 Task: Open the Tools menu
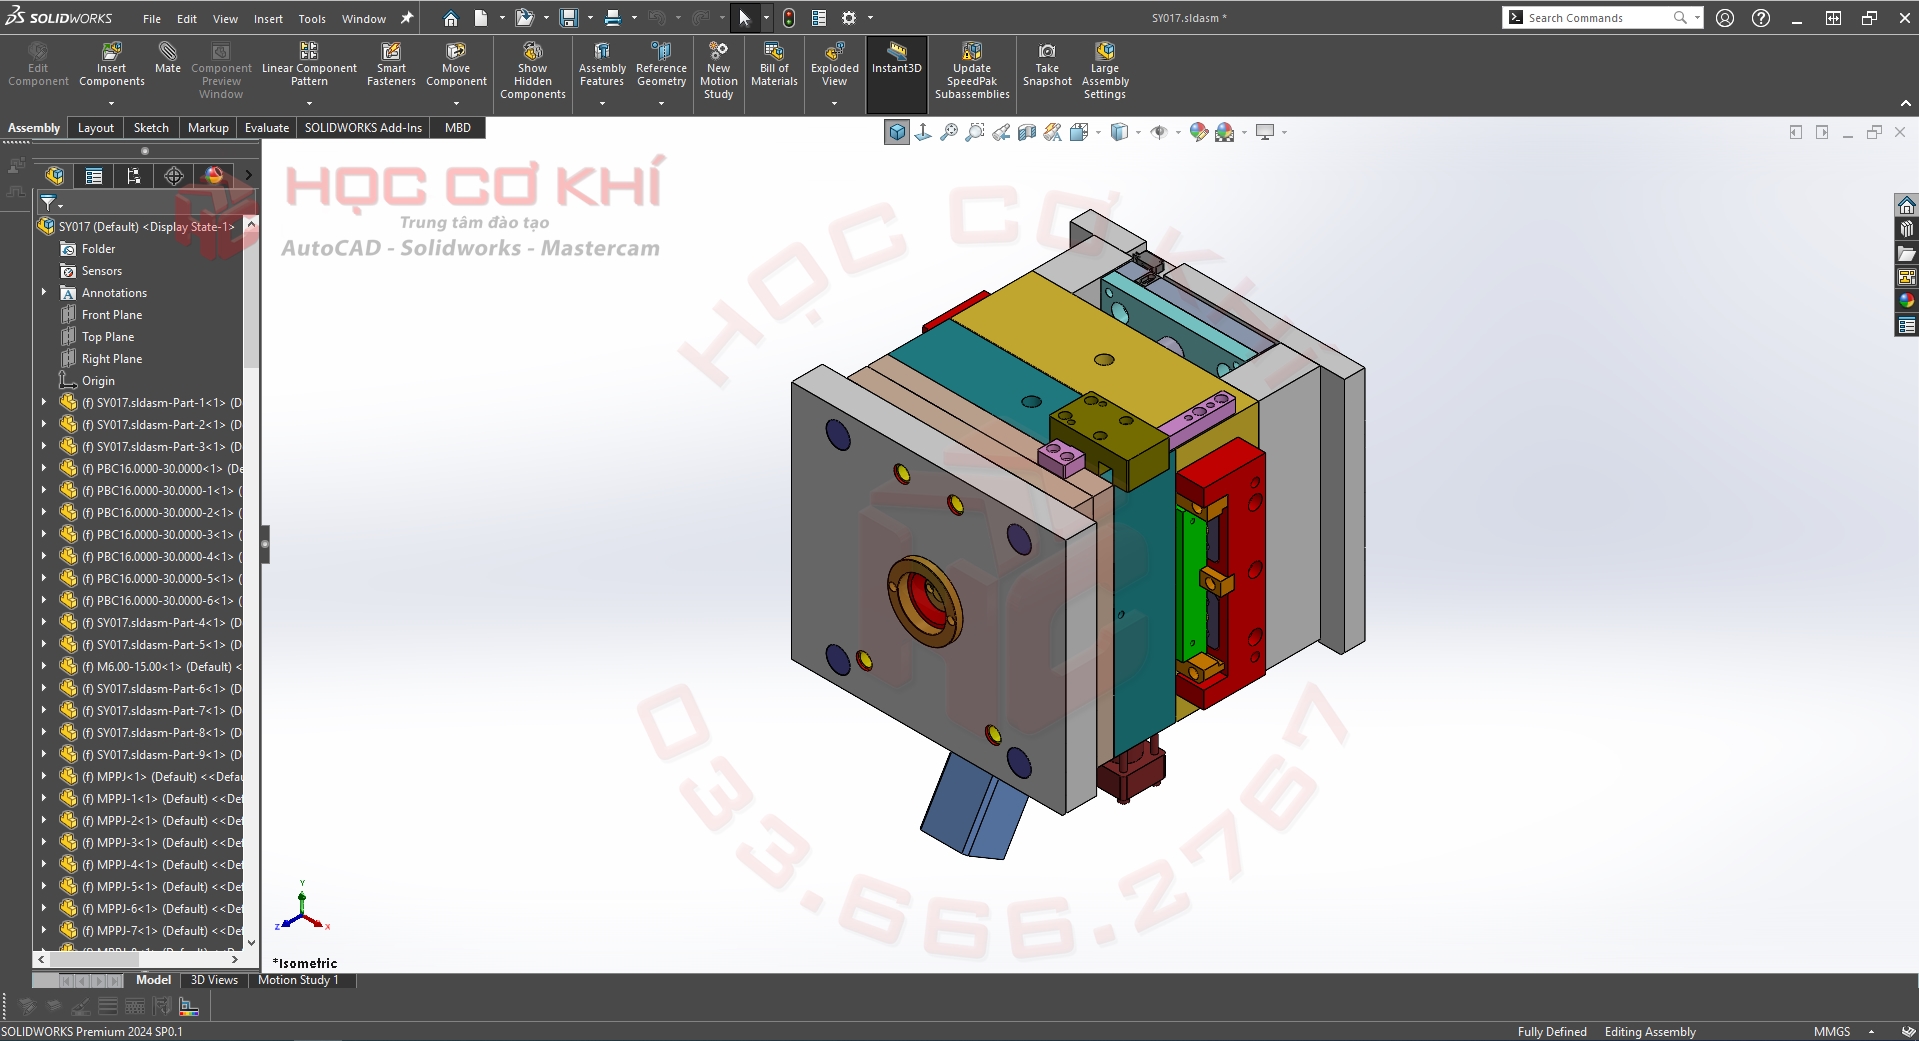click(312, 19)
